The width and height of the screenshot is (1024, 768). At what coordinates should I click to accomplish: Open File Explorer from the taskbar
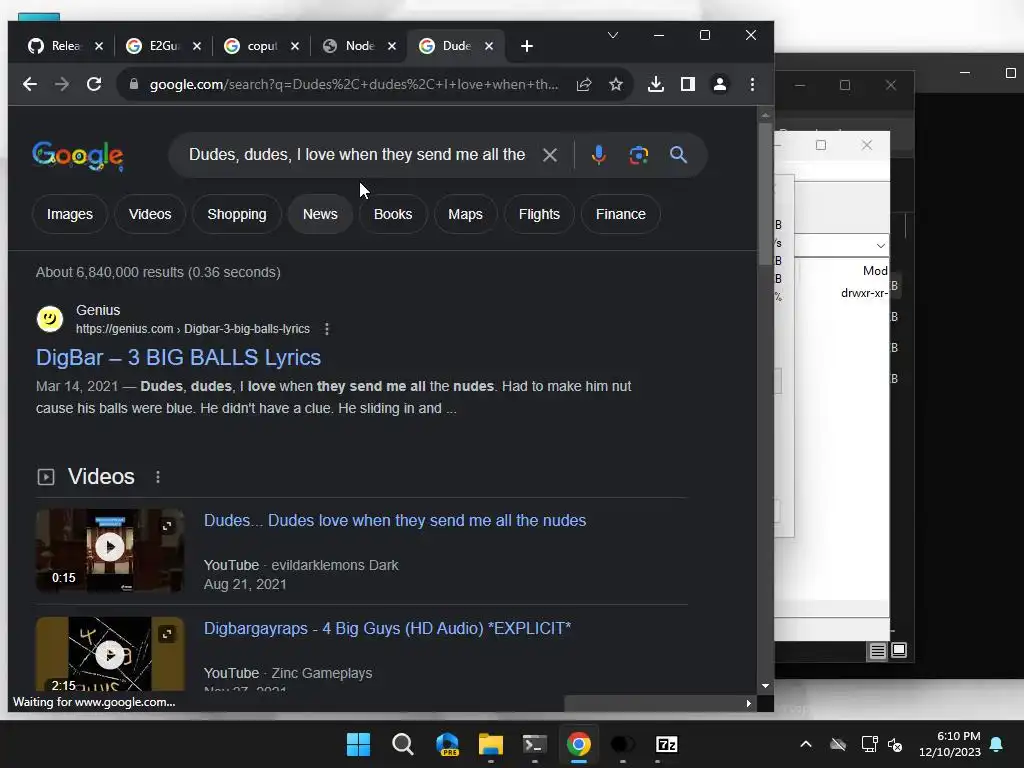(490, 744)
